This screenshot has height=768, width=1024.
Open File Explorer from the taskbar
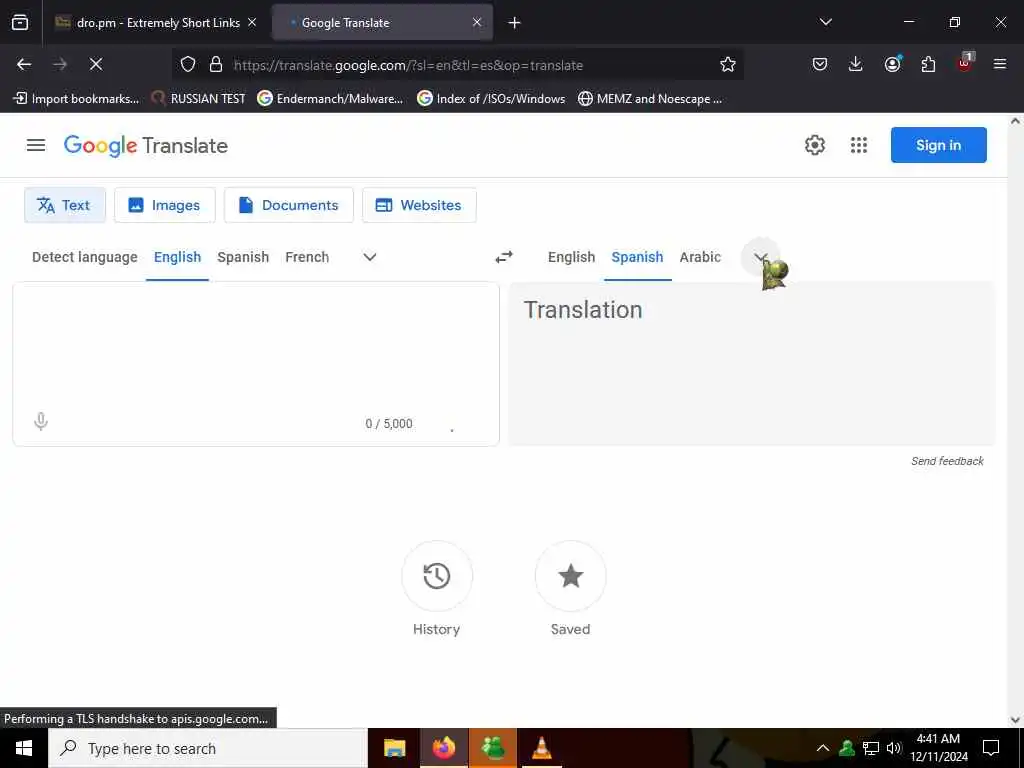(x=394, y=748)
